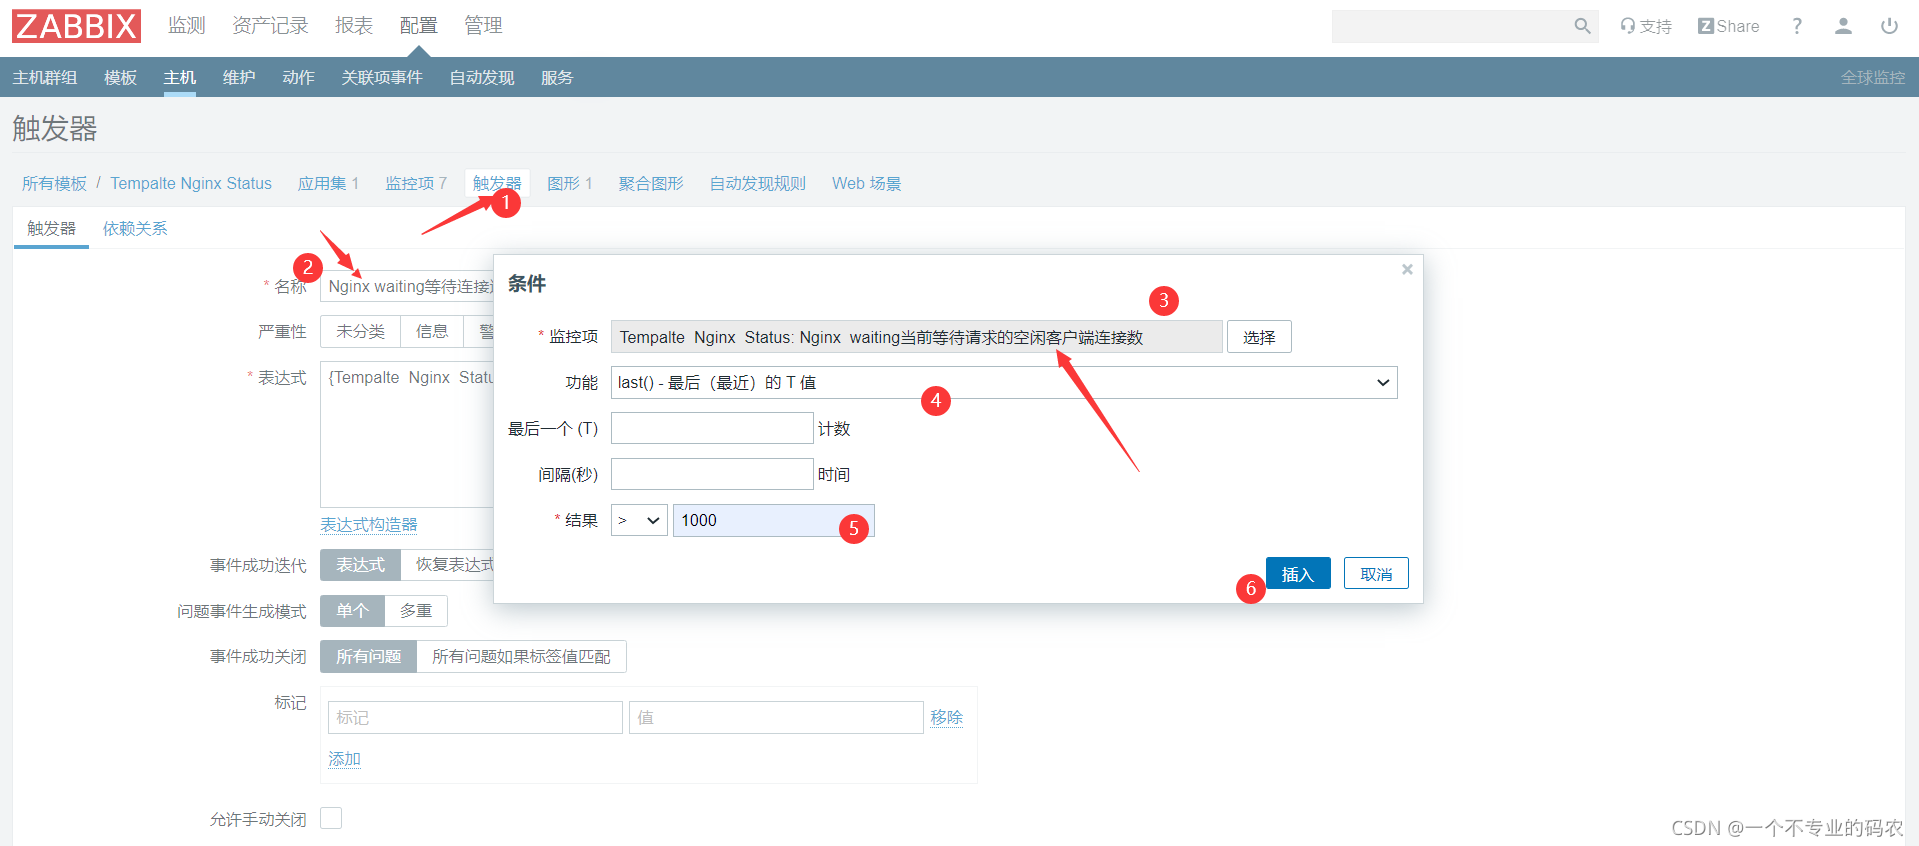Click the 选择 item button
Image resolution: width=1919 pixels, height=846 pixels.
[x=1259, y=337]
